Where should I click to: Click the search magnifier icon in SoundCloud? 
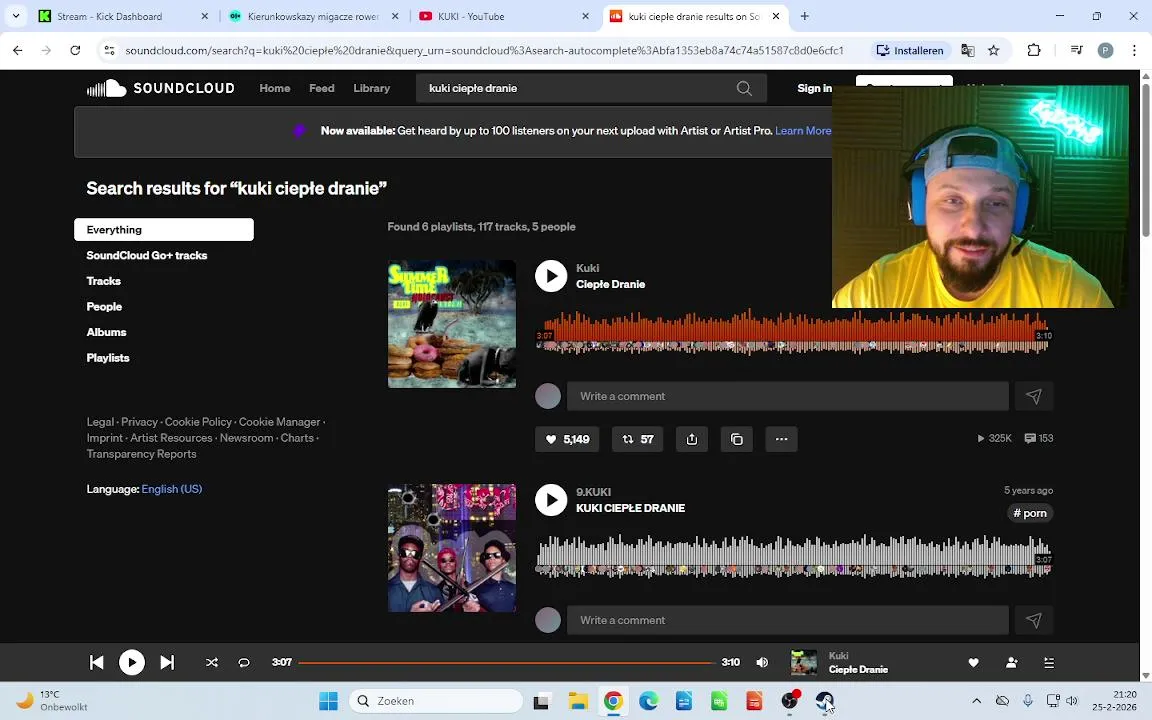744,88
